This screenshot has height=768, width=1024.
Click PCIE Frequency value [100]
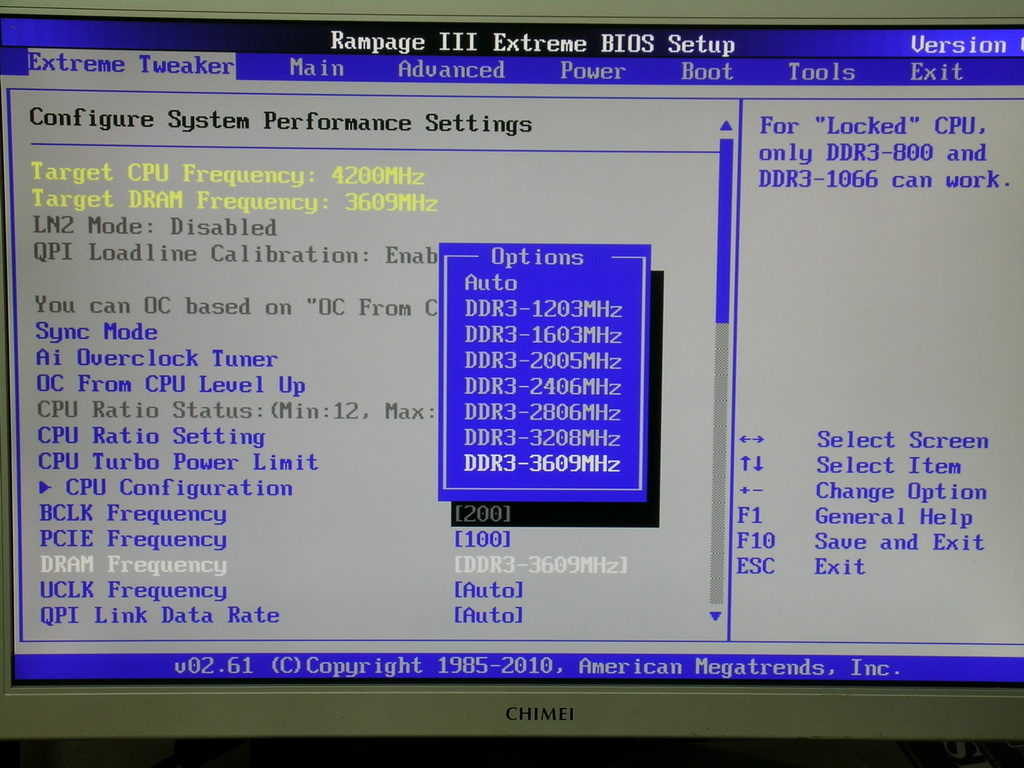(x=483, y=539)
